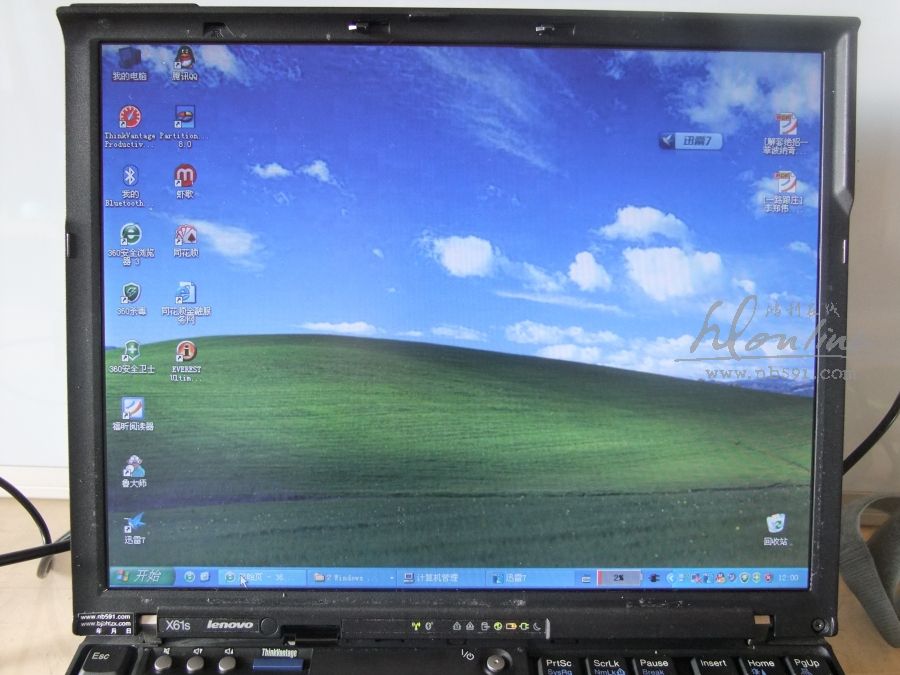Open 360安全浏览器 3 desktop shortcut
Viewport: 900px width, 675px height.
click(131, 245)
